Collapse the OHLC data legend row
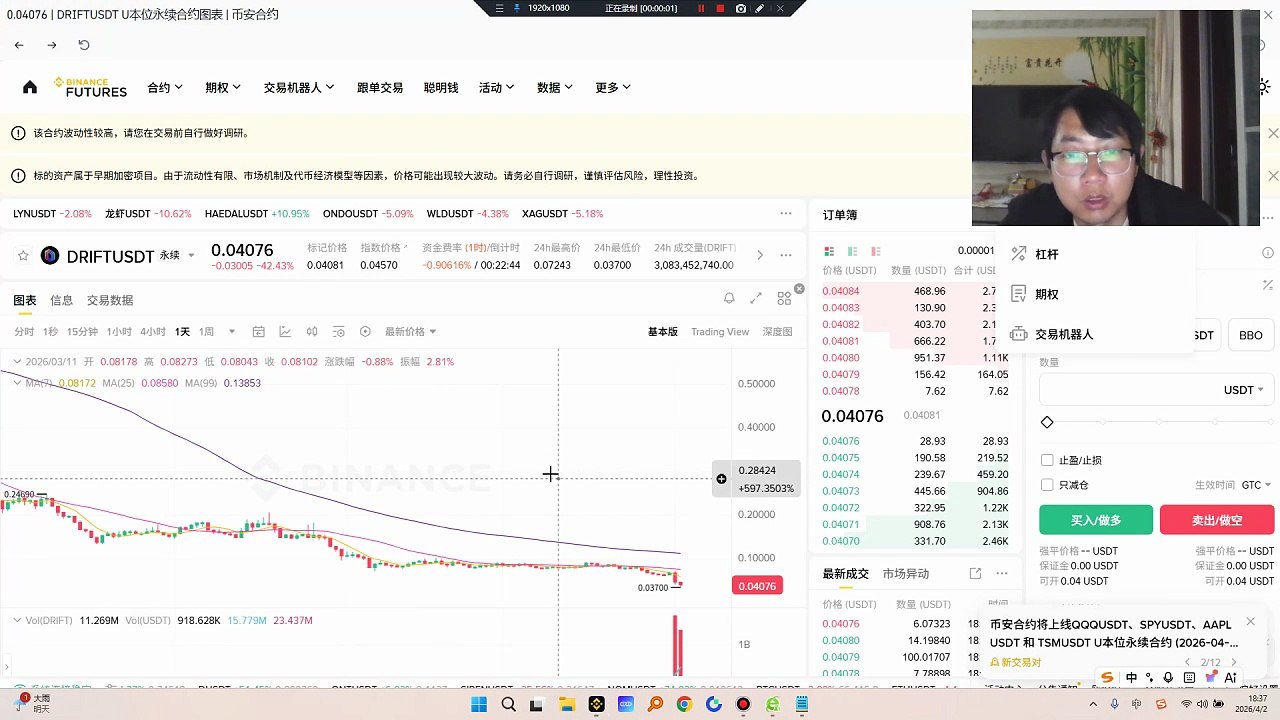This screenshot has height=720, width=1280. 16,361
